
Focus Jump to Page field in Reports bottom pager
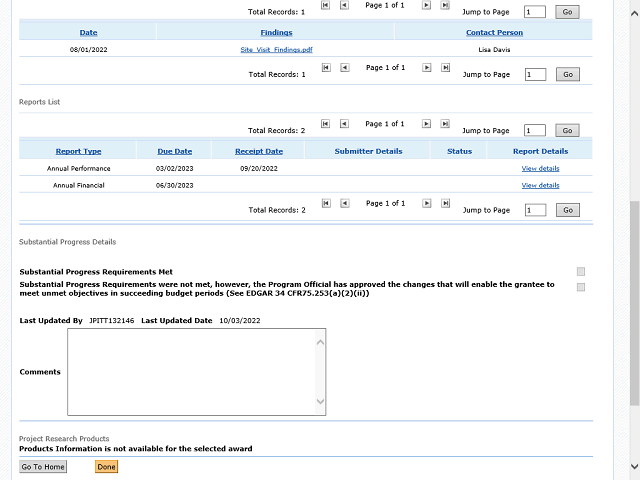tap(536, 210)
